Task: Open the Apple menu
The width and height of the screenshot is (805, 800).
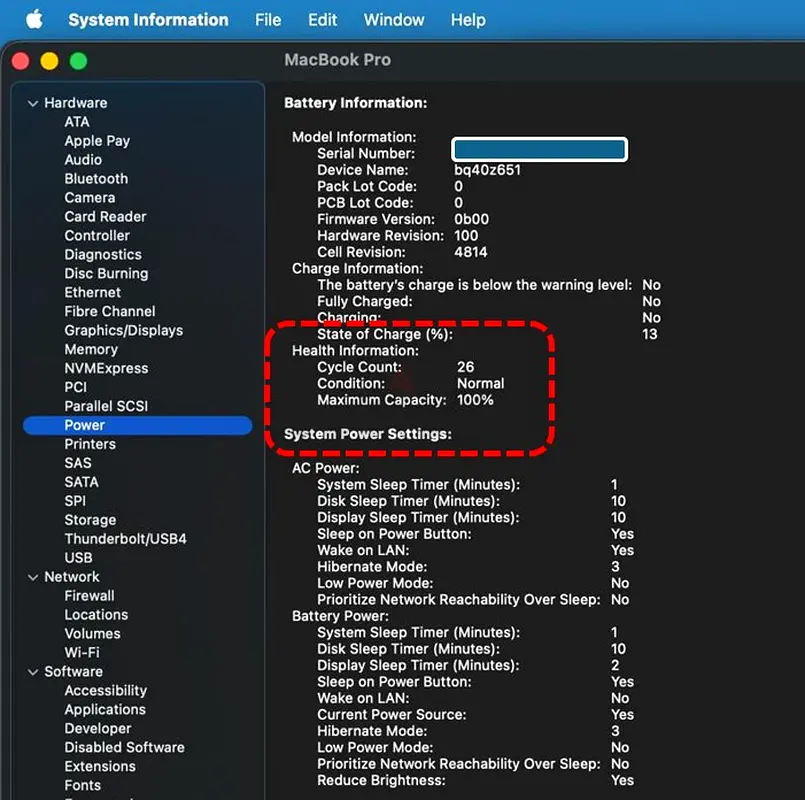Action: (x=34, y=20)
